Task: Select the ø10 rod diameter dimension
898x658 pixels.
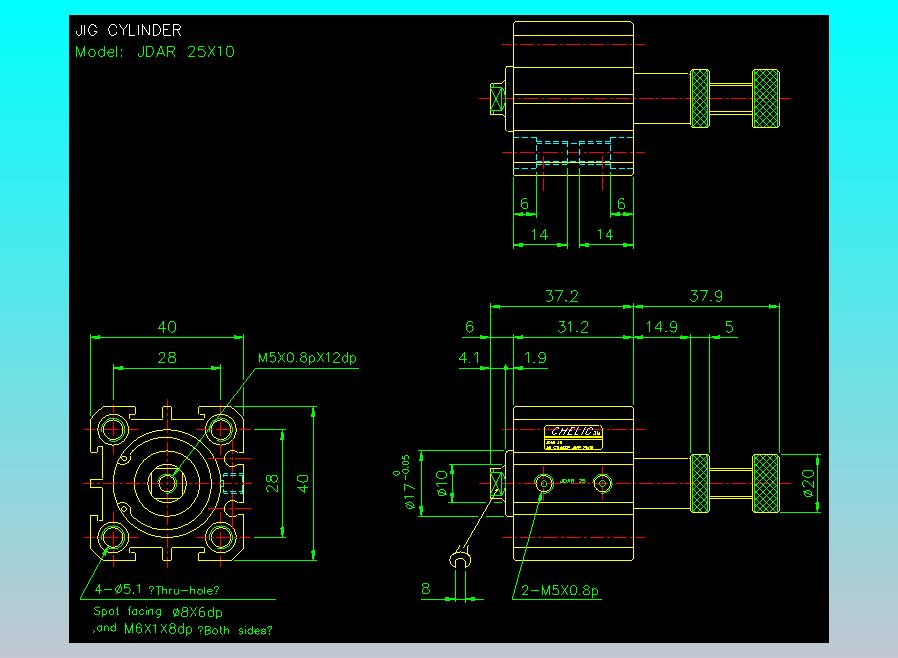Action: (441, 483)
